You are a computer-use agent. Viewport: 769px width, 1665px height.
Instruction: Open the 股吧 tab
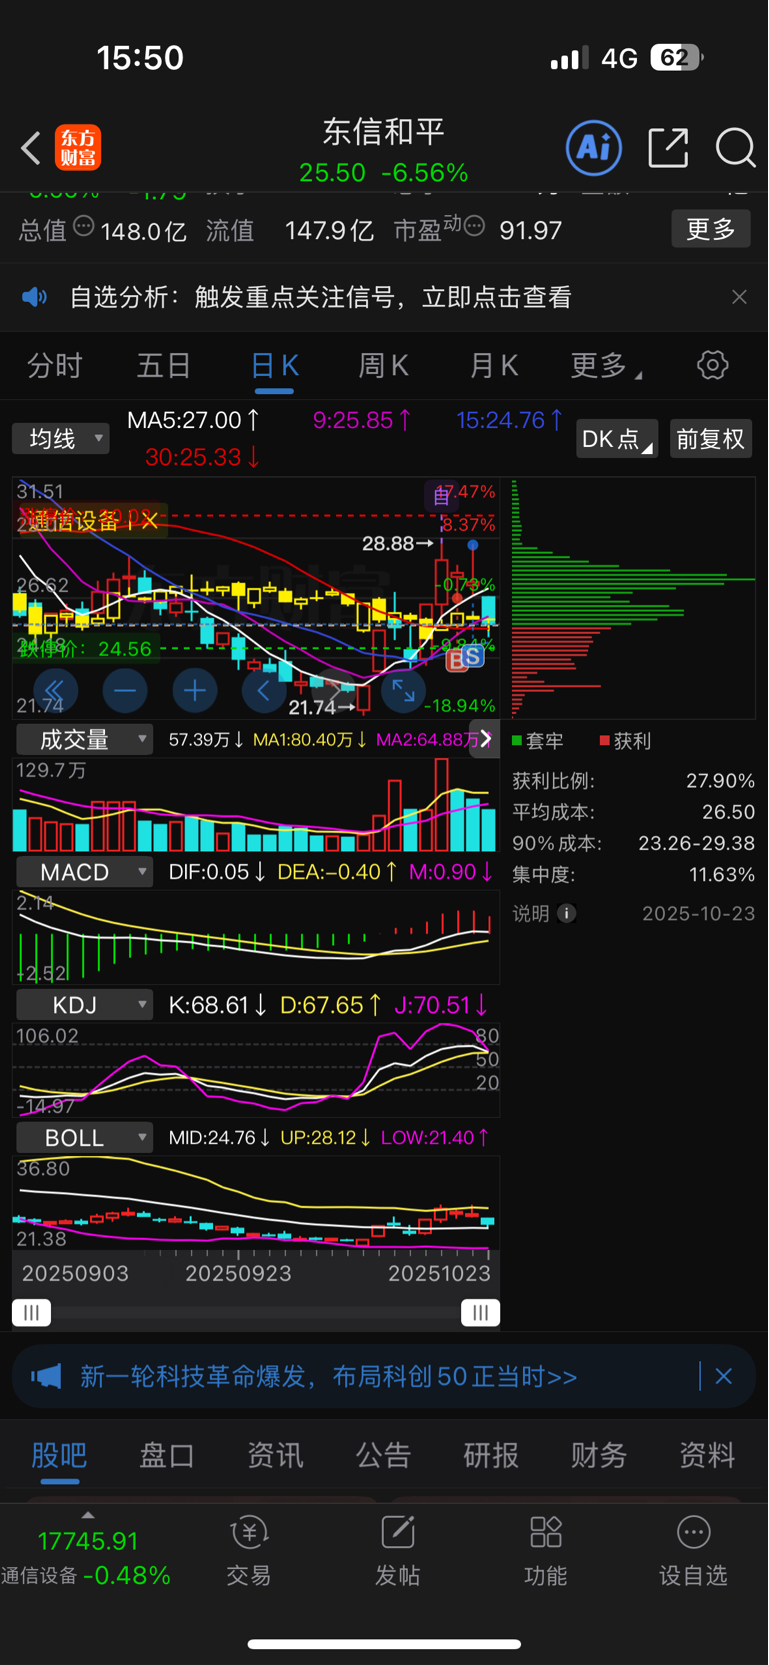click(x=59, y=1455)
